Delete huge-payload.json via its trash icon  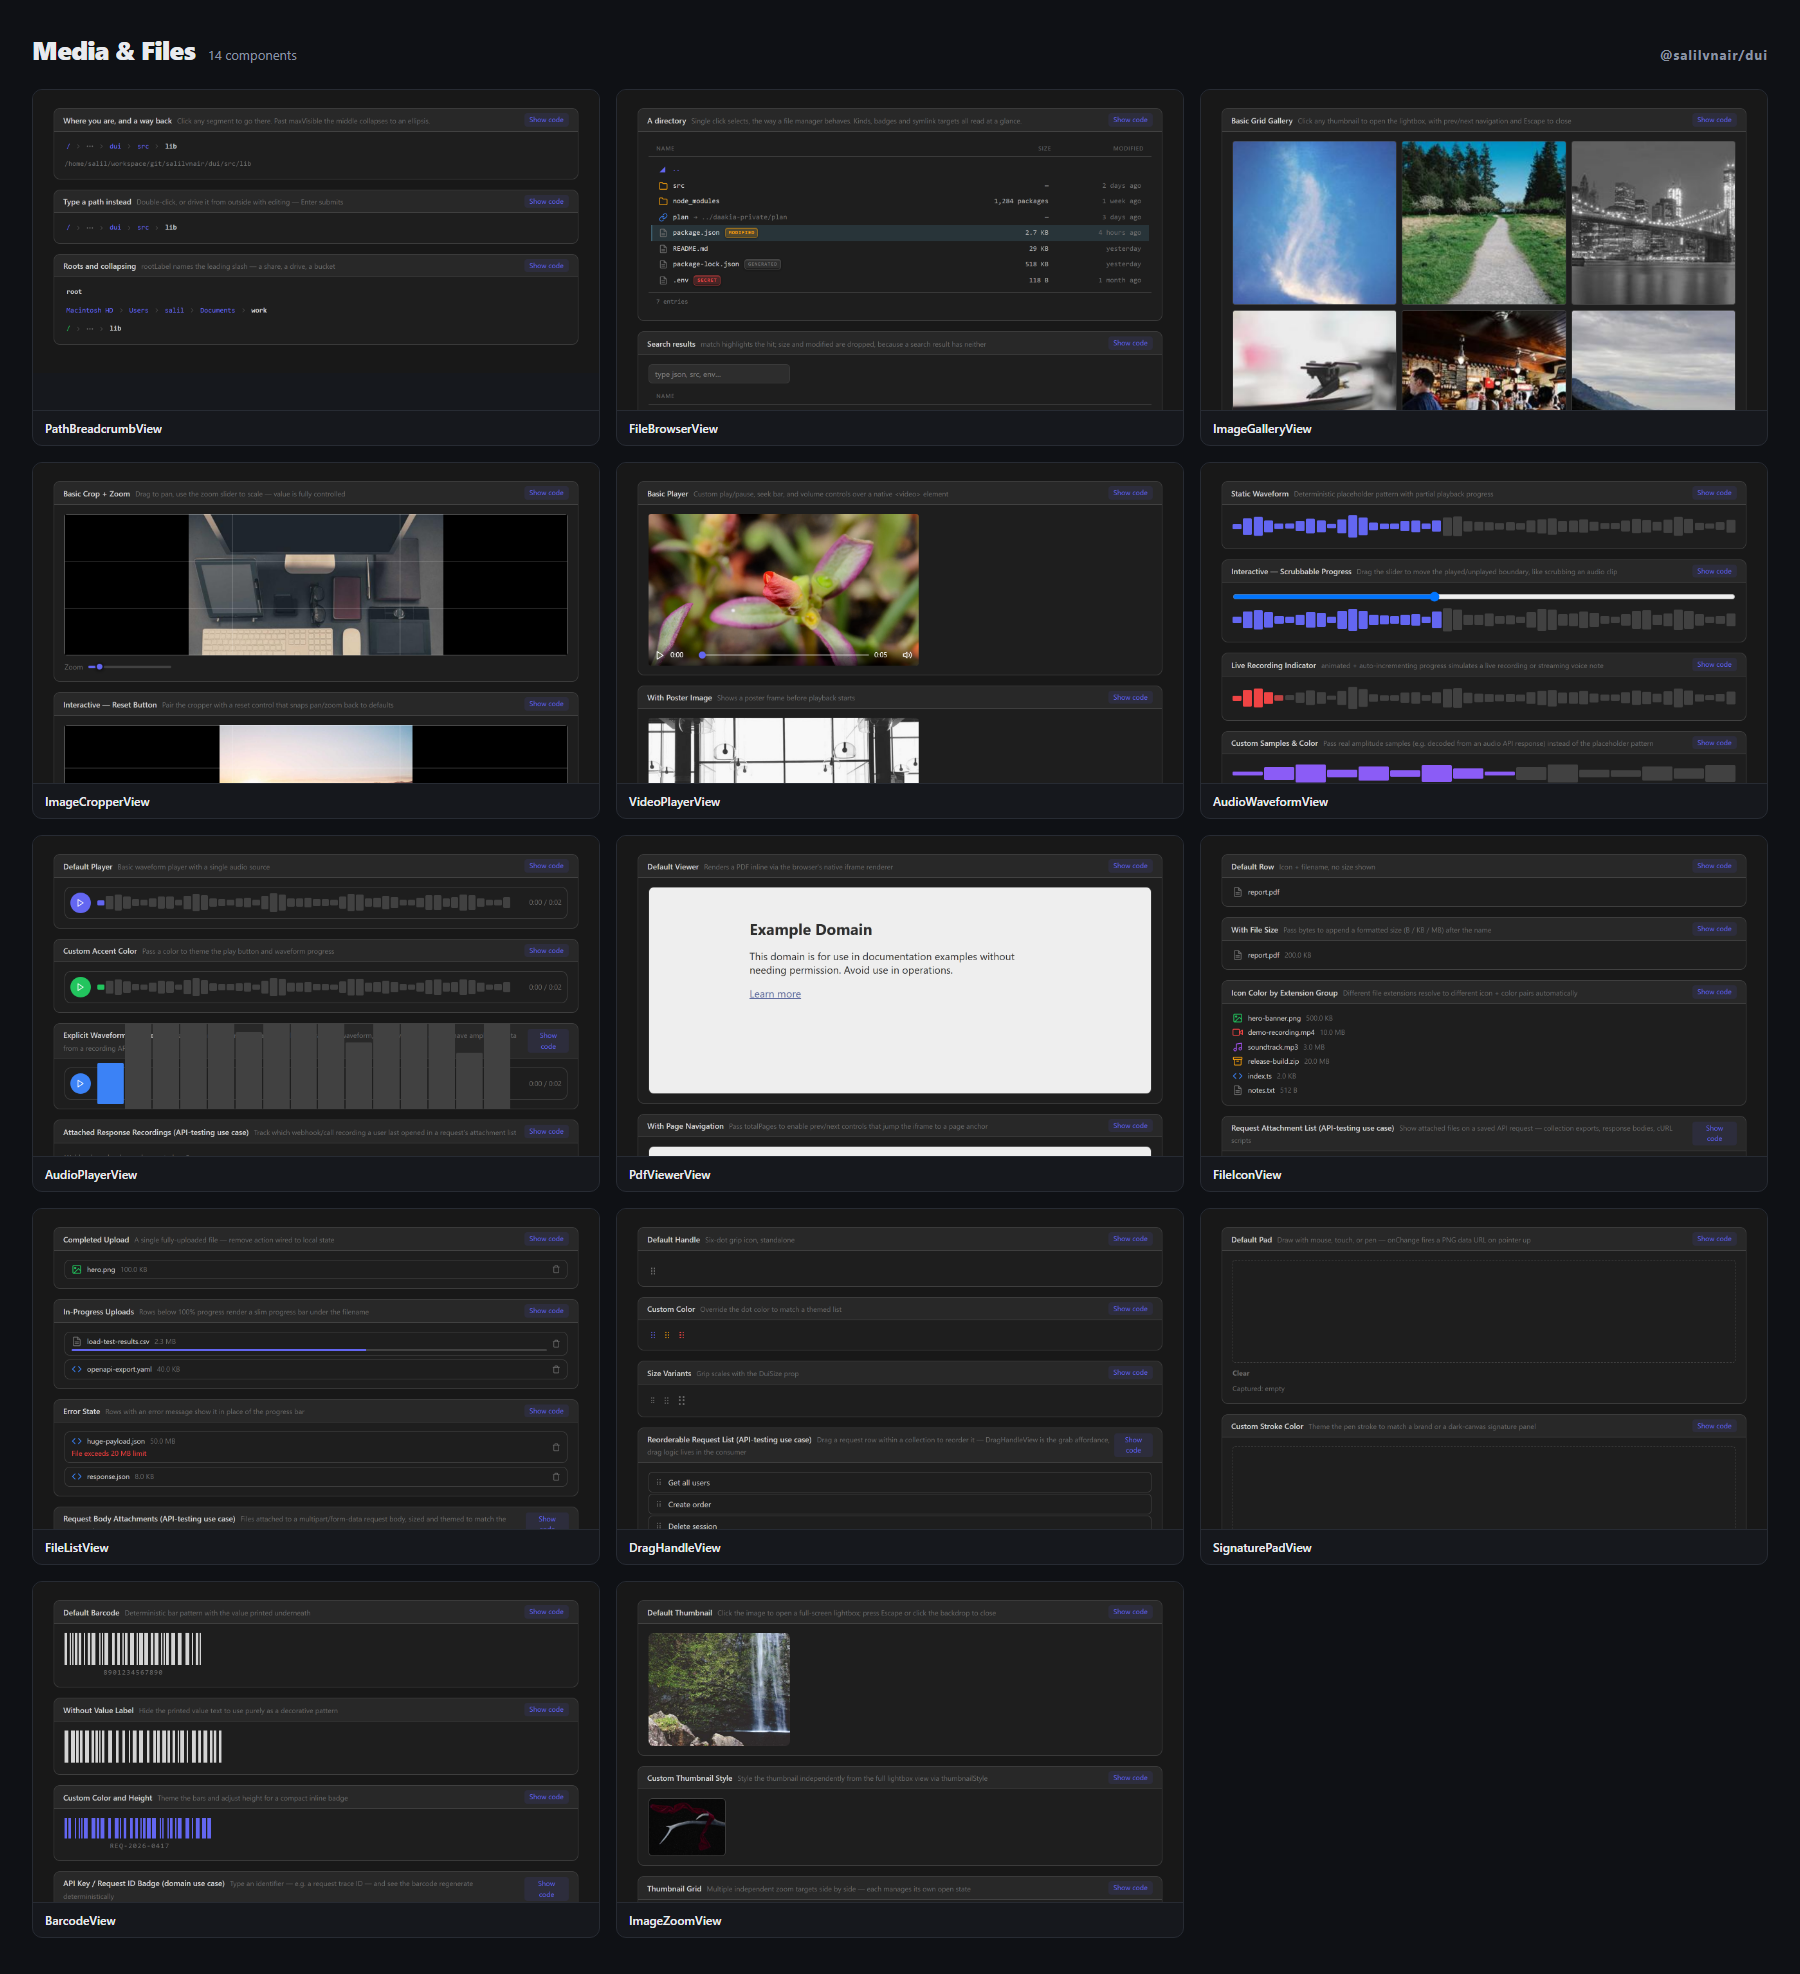coord(556,1447)
